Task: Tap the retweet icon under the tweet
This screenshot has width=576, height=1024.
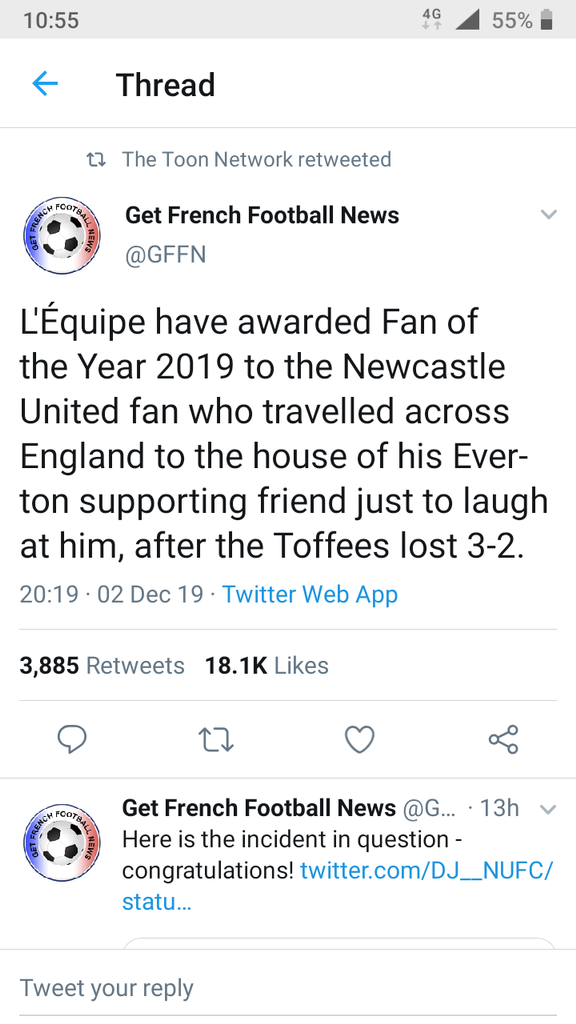Action: 216,740
